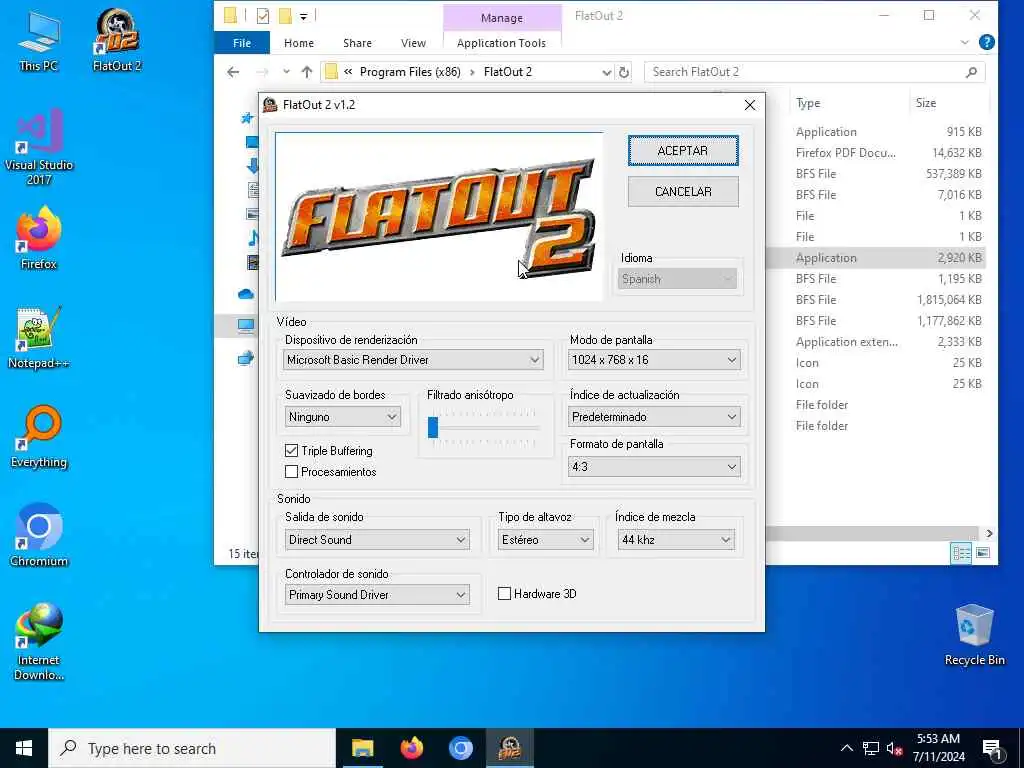Click the Explorer back arrow
This screenshot has width=1024, height=768.
click(233, 72)
